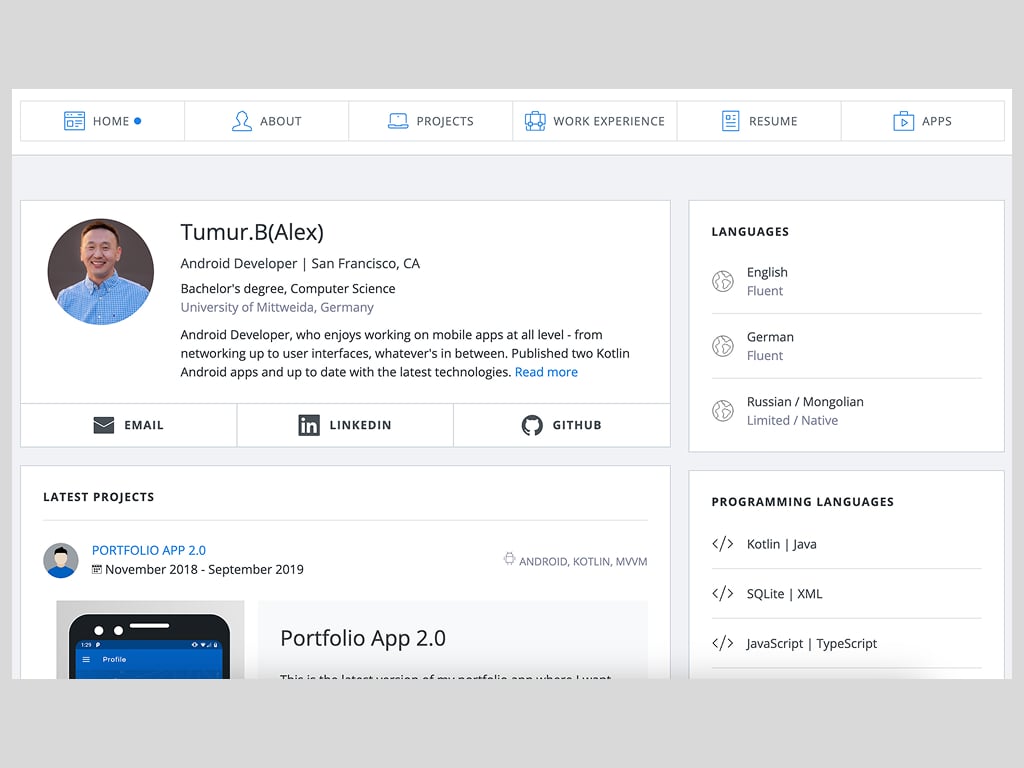Open the About section from the navigation
Image resolution: width=1024 pixels, height=768 pixels.
pyautogui.click(x=266, y=120)
